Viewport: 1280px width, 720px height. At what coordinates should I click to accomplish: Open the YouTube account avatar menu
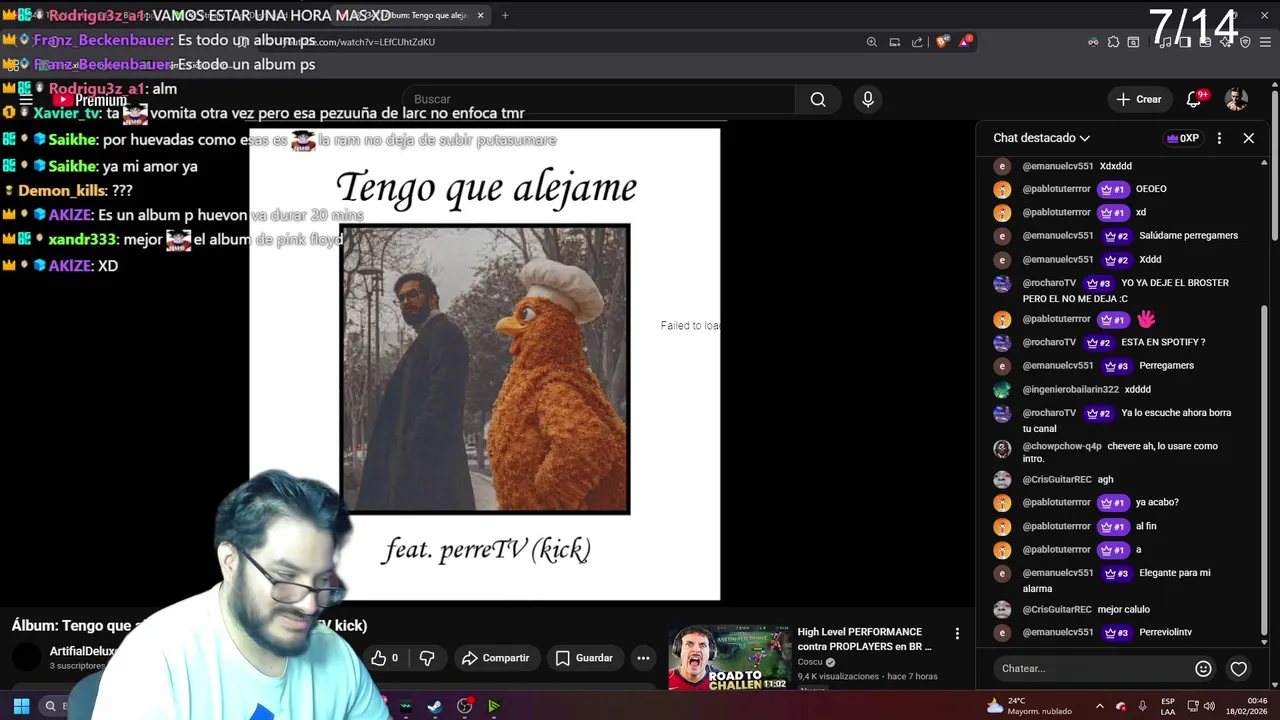1237,99
